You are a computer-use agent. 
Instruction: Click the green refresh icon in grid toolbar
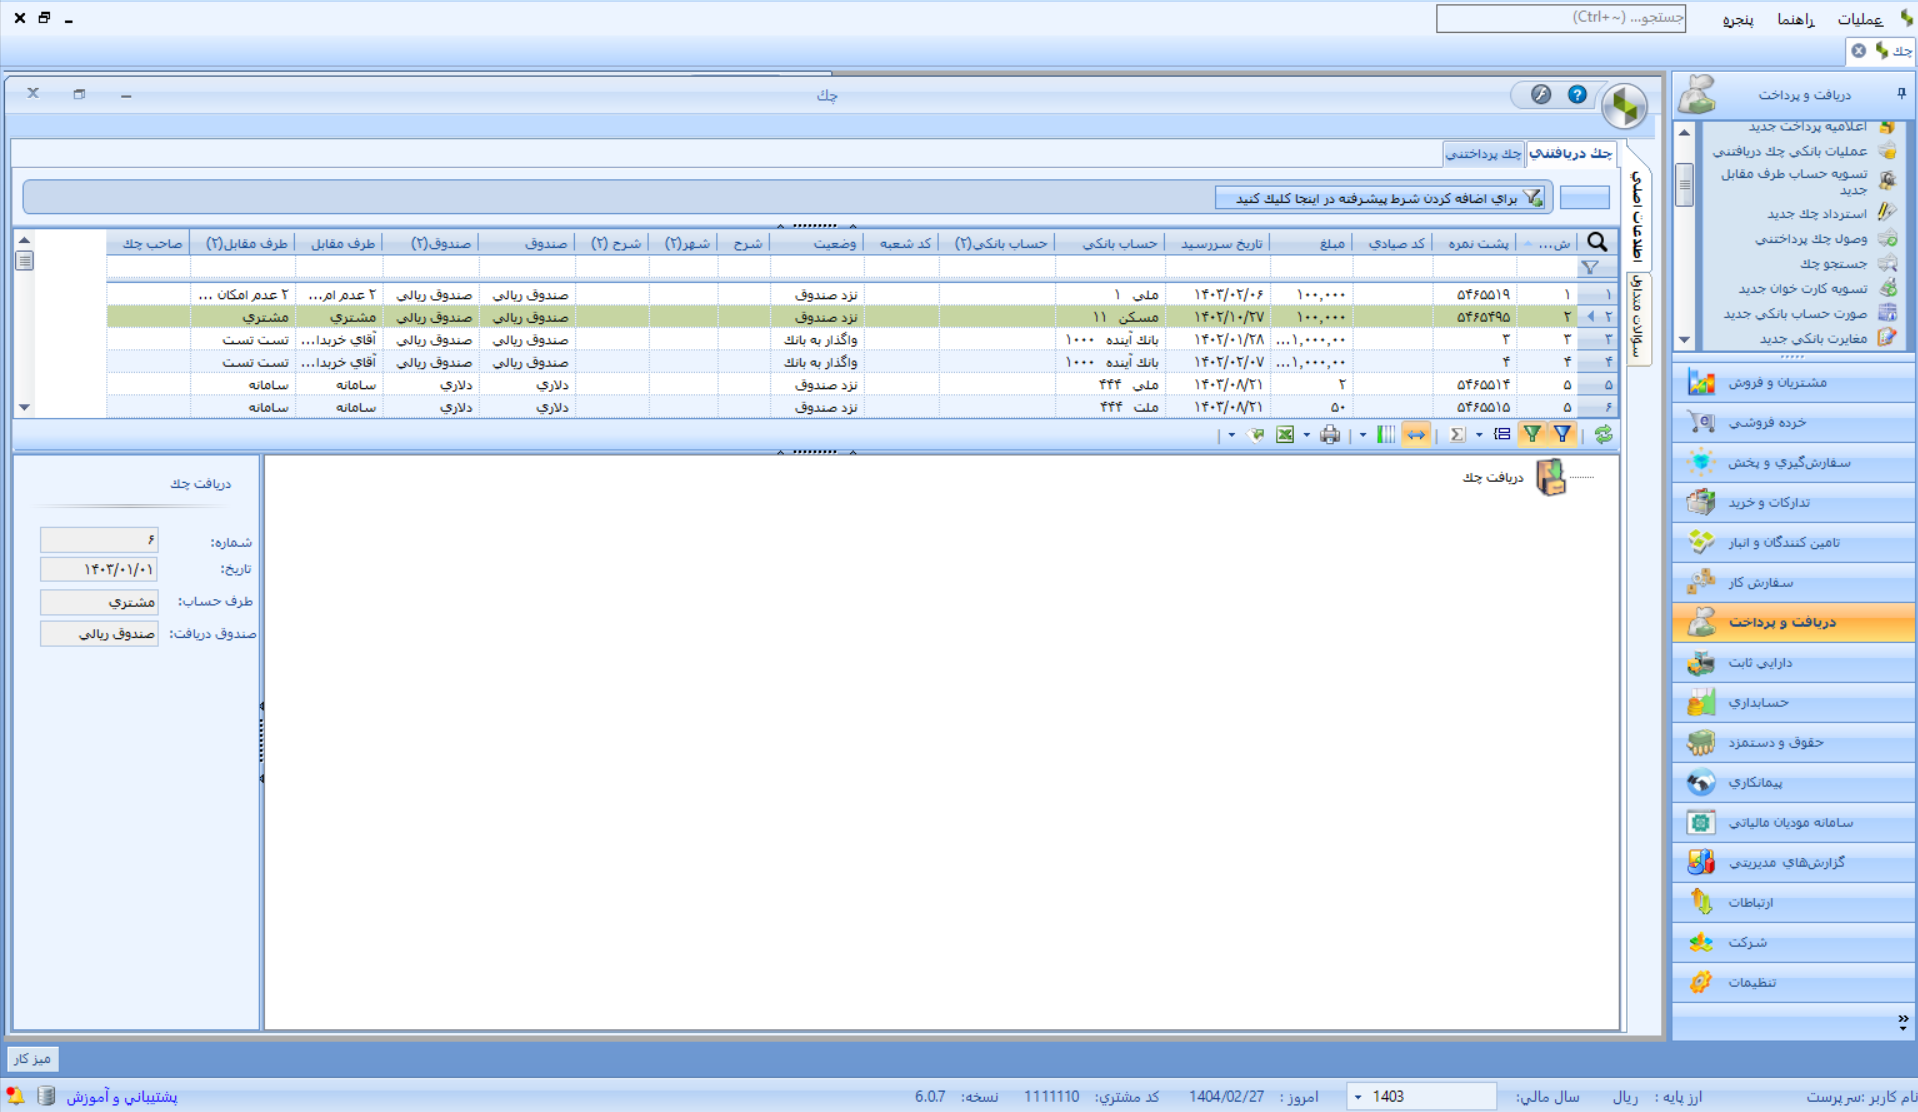[x=1603, y=434]
